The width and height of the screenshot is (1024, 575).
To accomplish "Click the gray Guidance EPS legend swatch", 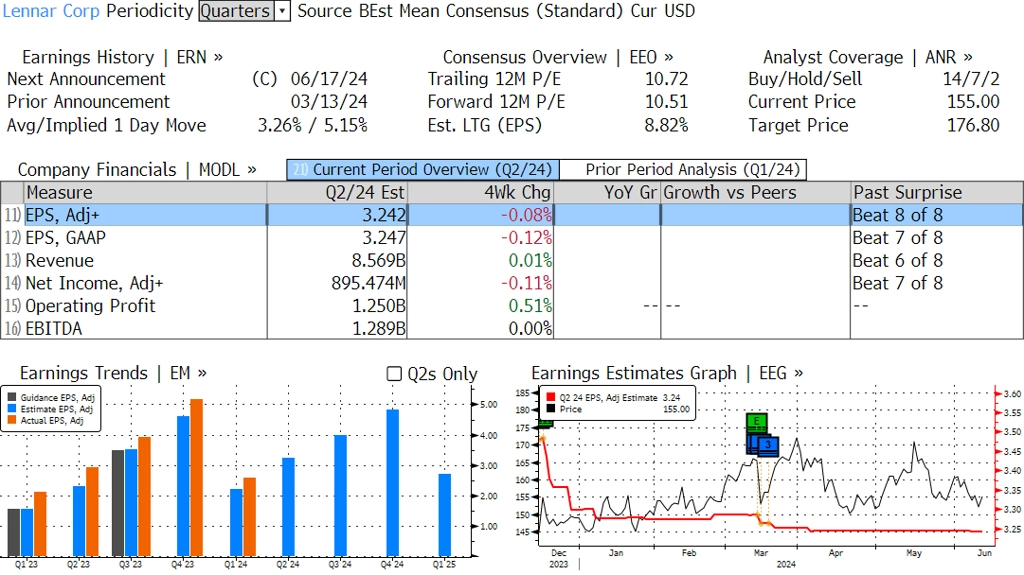I will point(12,397).
